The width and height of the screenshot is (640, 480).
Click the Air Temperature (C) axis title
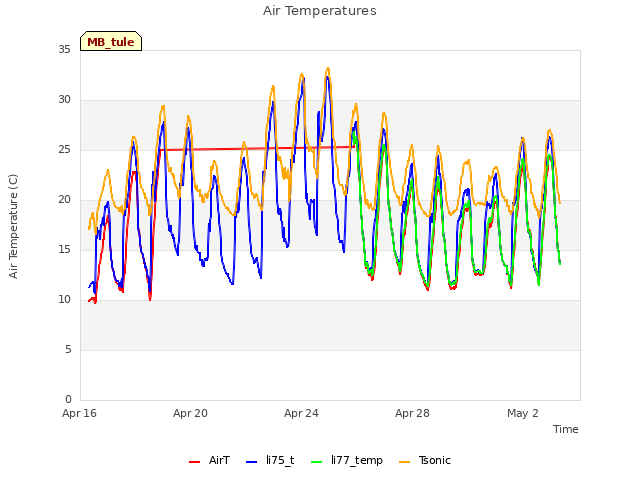[x=13, y=226]
